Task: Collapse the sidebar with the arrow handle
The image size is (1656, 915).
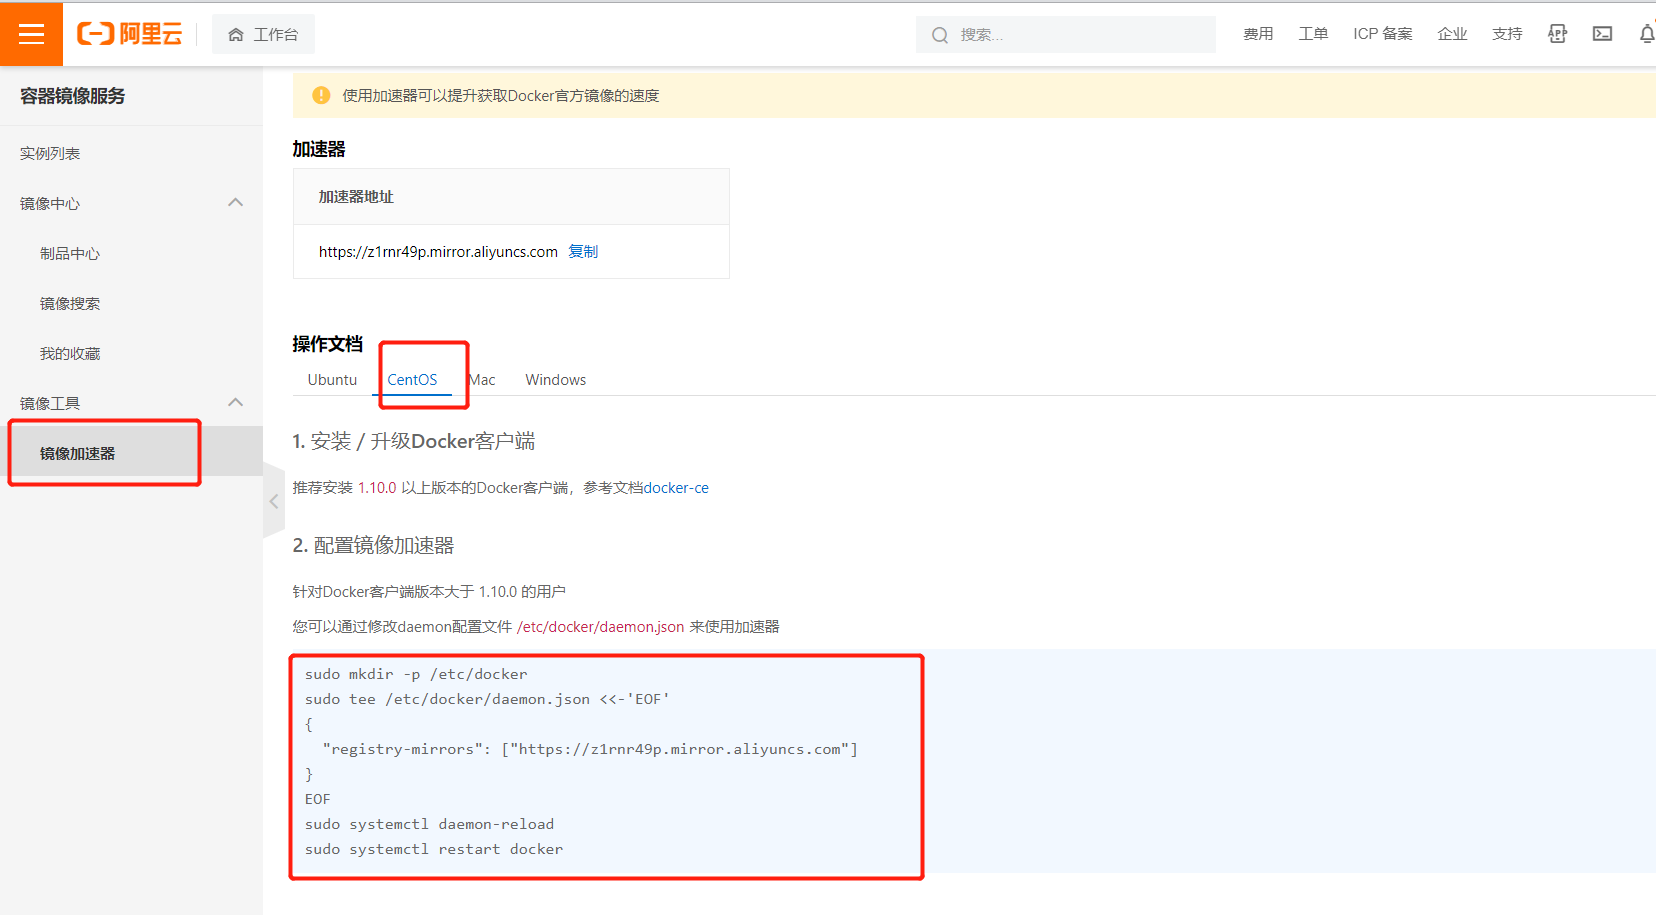Action: pos(274,501)
